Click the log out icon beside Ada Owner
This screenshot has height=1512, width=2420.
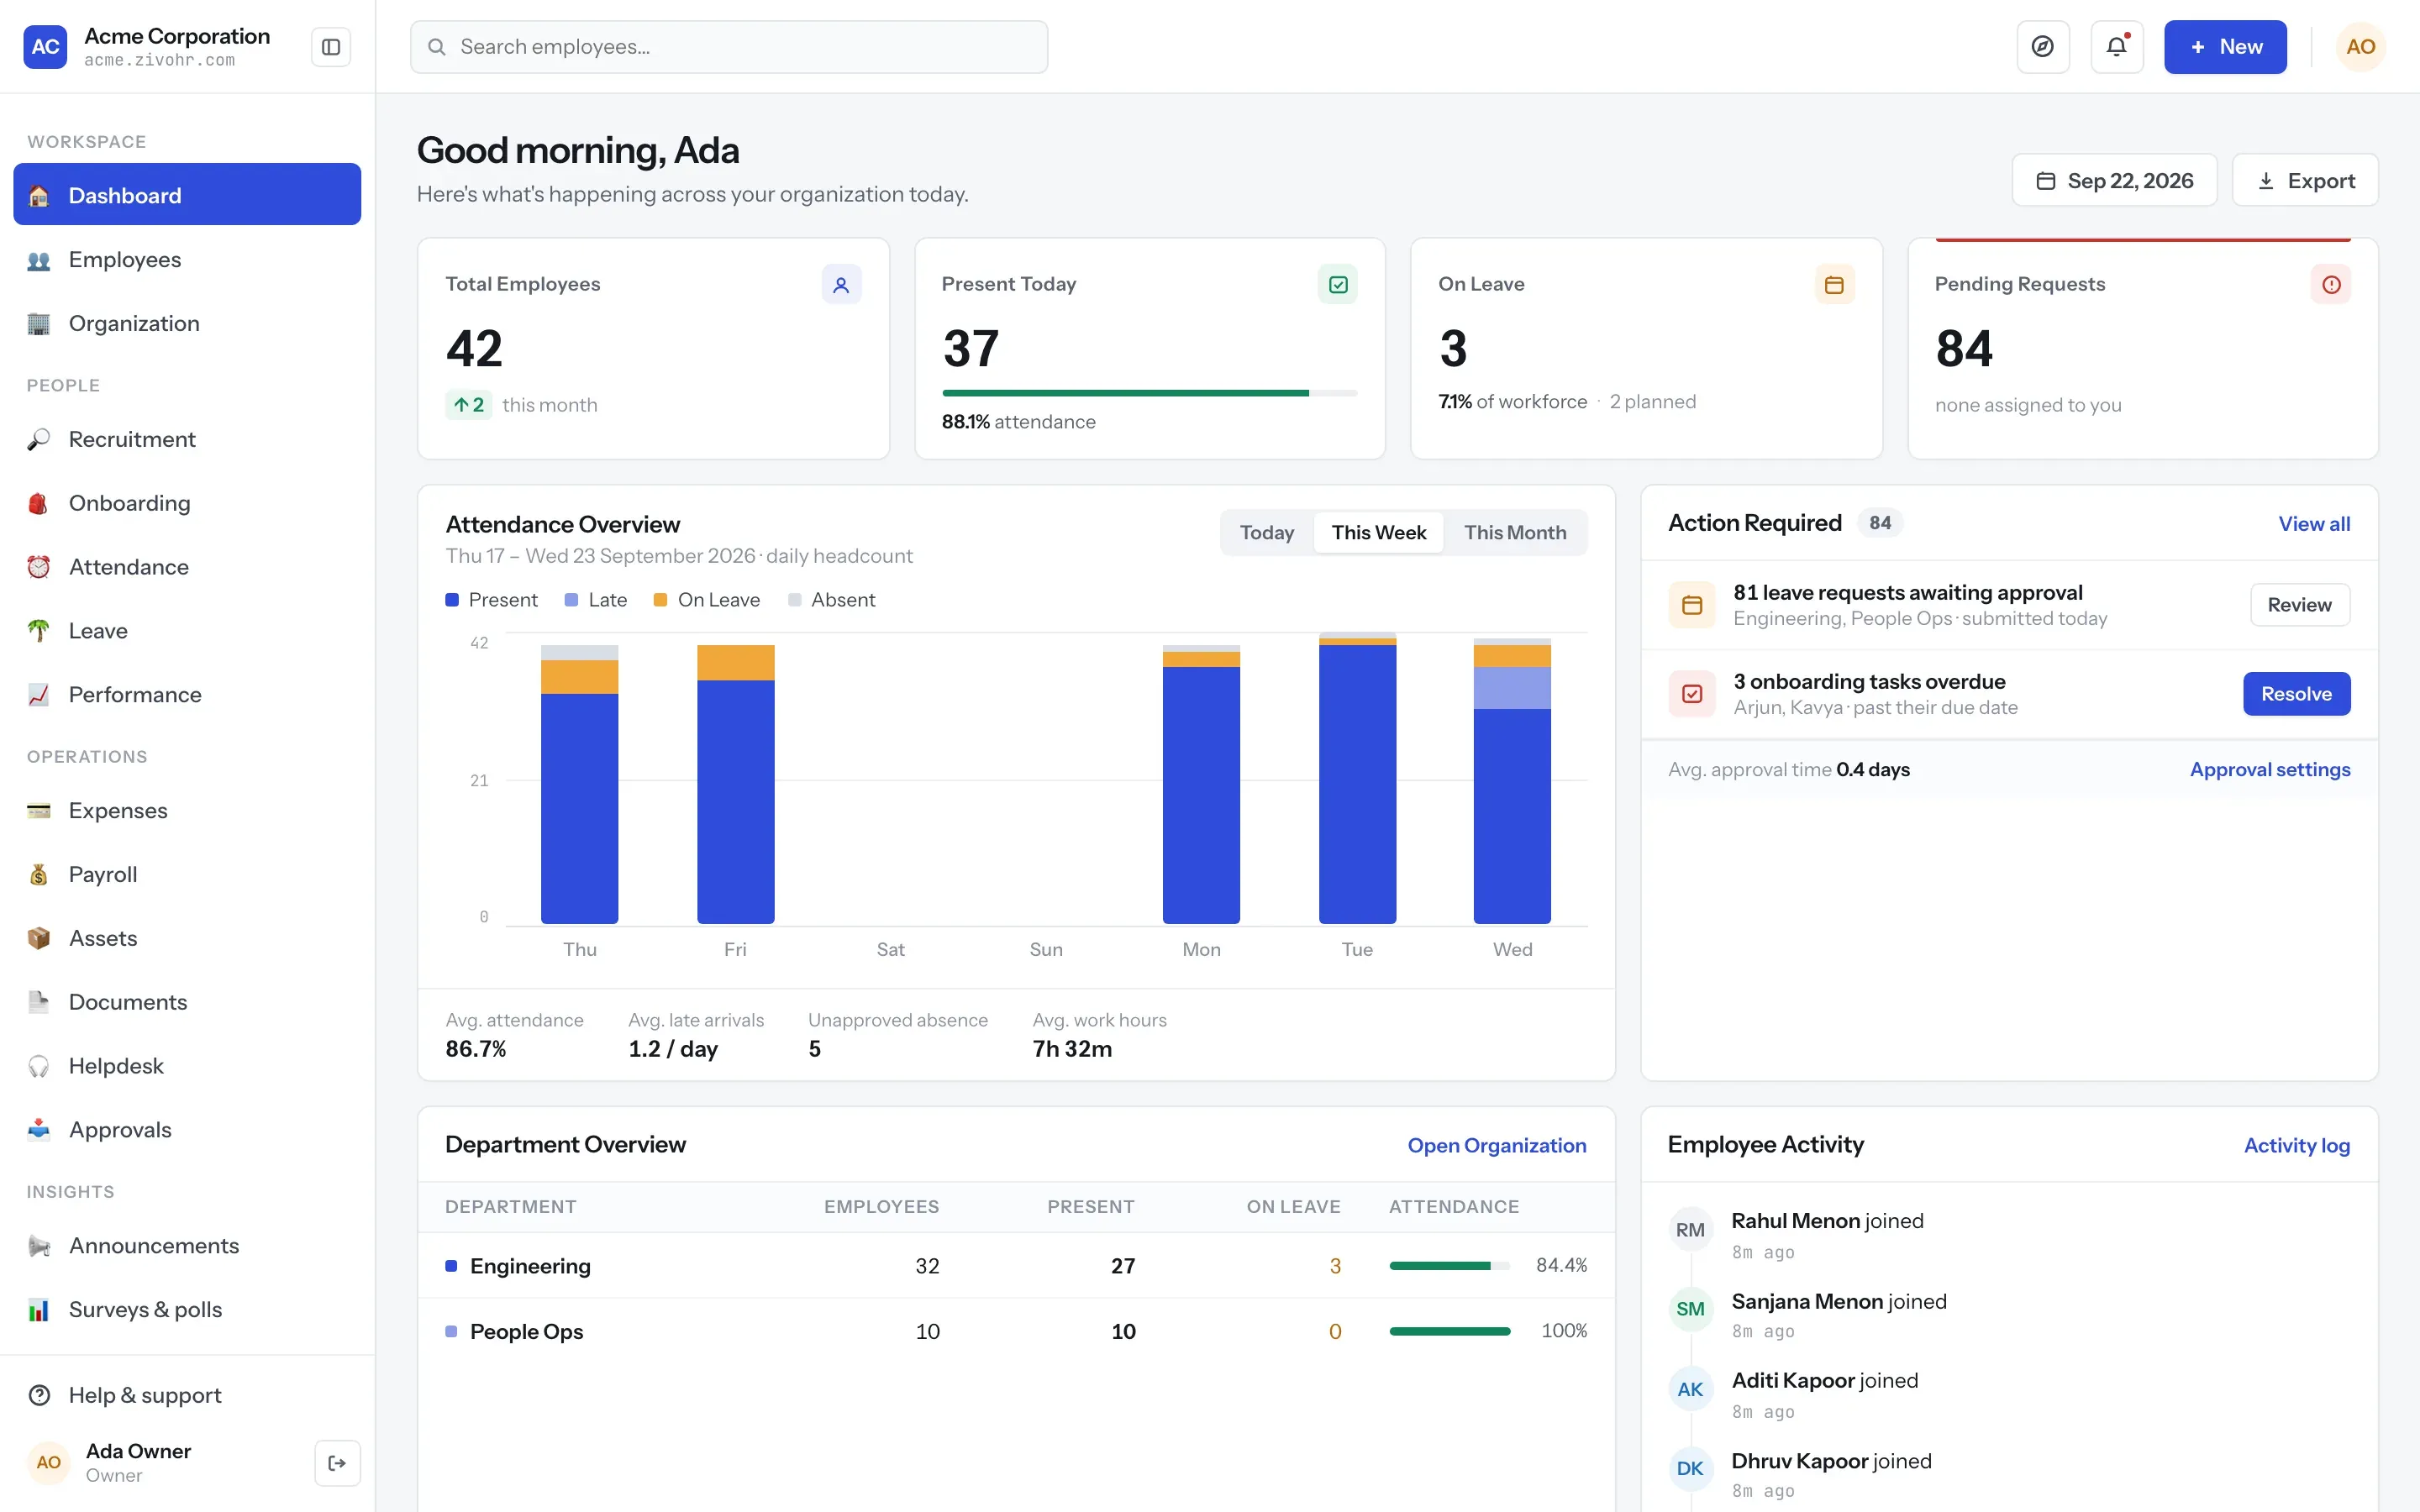[337, 1462]
